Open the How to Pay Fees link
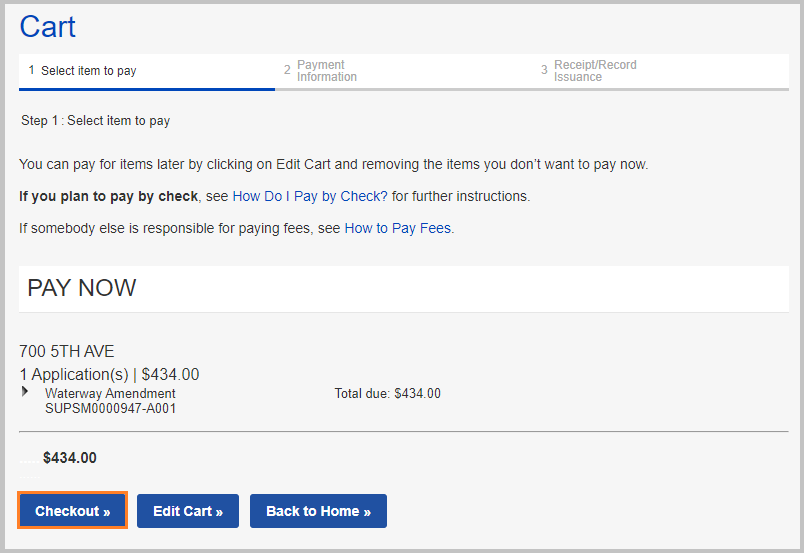804x553 pixels. point(398,228)
